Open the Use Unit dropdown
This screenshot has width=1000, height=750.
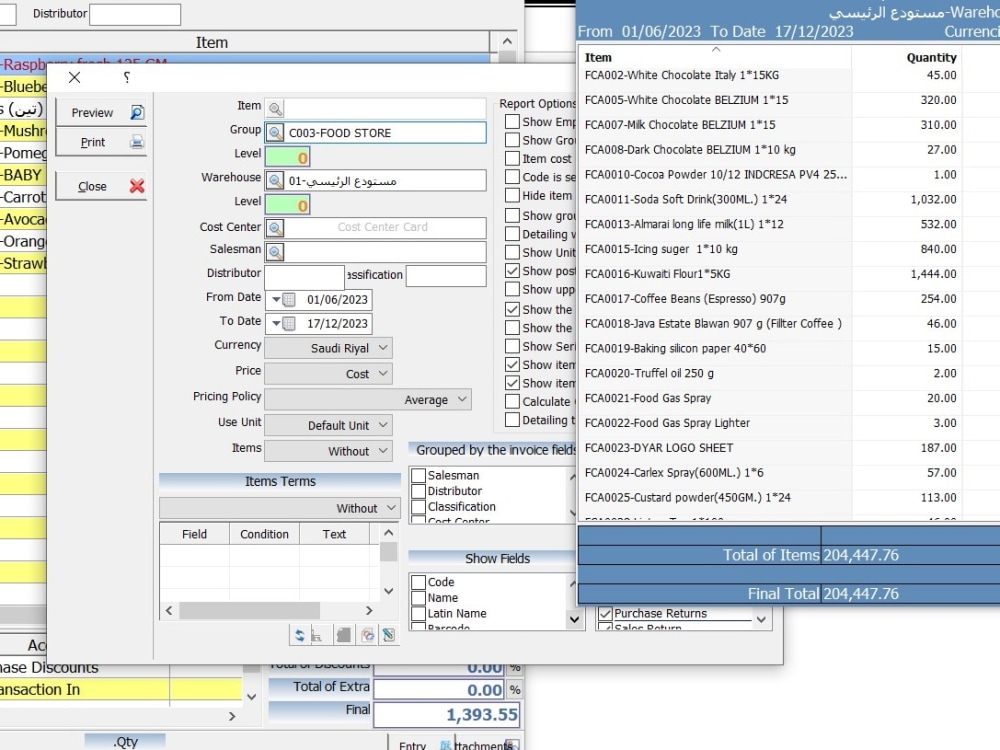tap(328, 425)
